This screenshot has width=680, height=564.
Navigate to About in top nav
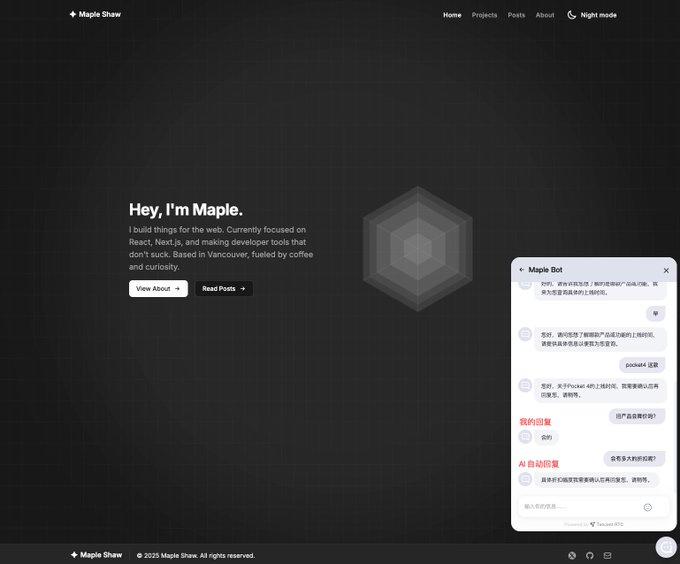click(545, 15)
